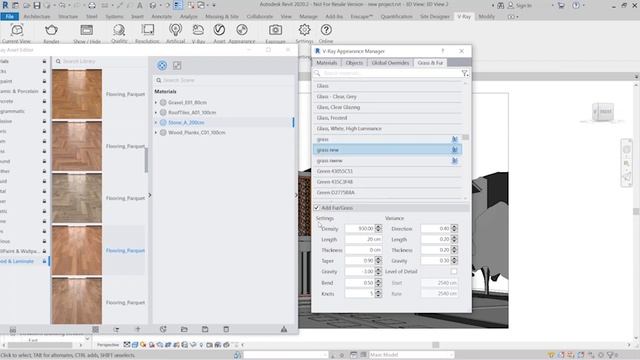The width and height of the screenshot is (640, 360).
Task: Click the Search materials field in Appearance Manager
Action: click(388, 73)
